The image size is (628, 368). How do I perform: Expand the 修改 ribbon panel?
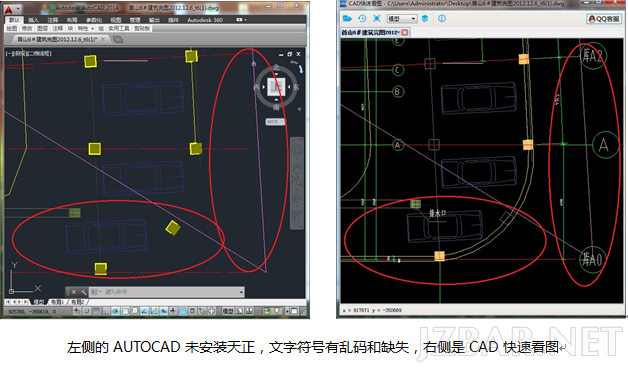point(27,28)
